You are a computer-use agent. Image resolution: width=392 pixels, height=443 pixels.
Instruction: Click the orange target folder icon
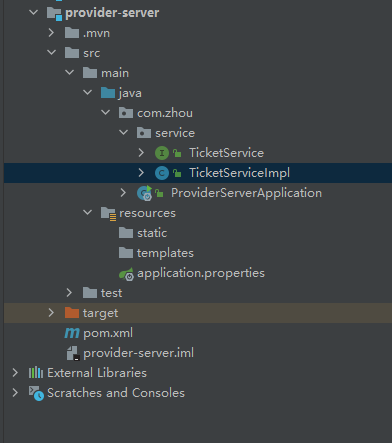(x=72, y=313)
